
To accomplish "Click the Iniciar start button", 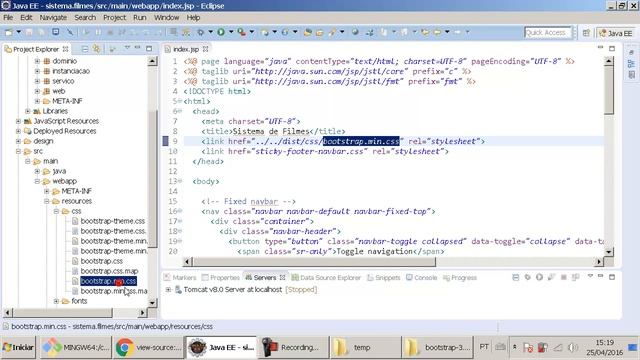I will (18, 347).
